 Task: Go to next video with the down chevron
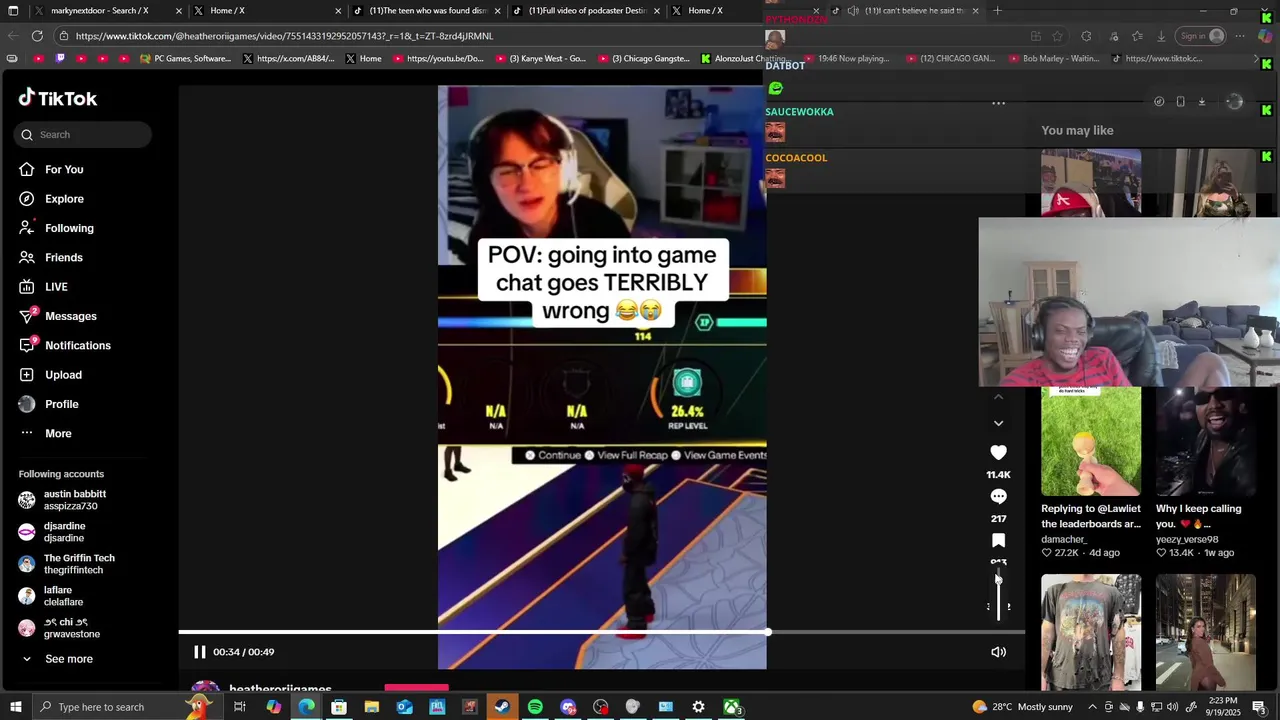pyautogui.click(x=998, y=423)
